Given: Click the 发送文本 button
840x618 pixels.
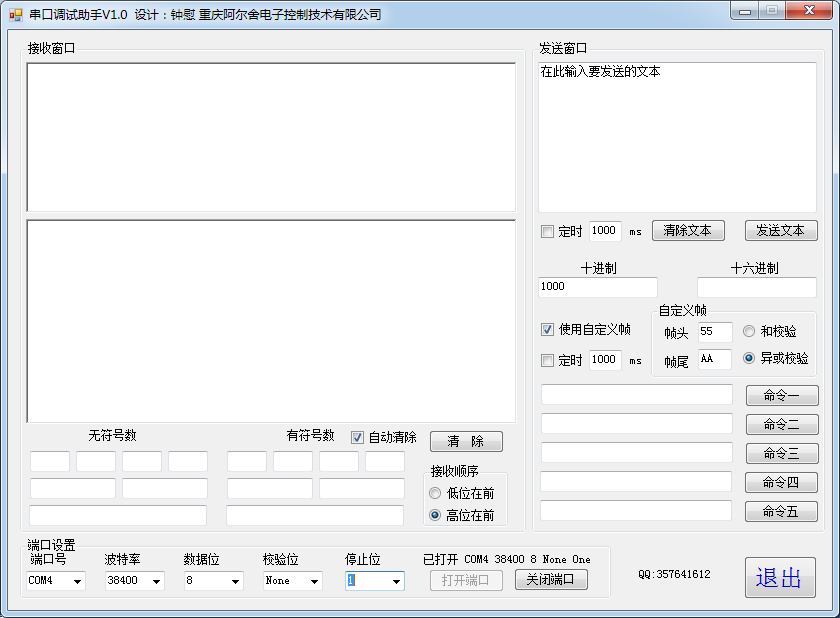Looking at the screenshot, I should pyautogui.click(x=781, y=231).
